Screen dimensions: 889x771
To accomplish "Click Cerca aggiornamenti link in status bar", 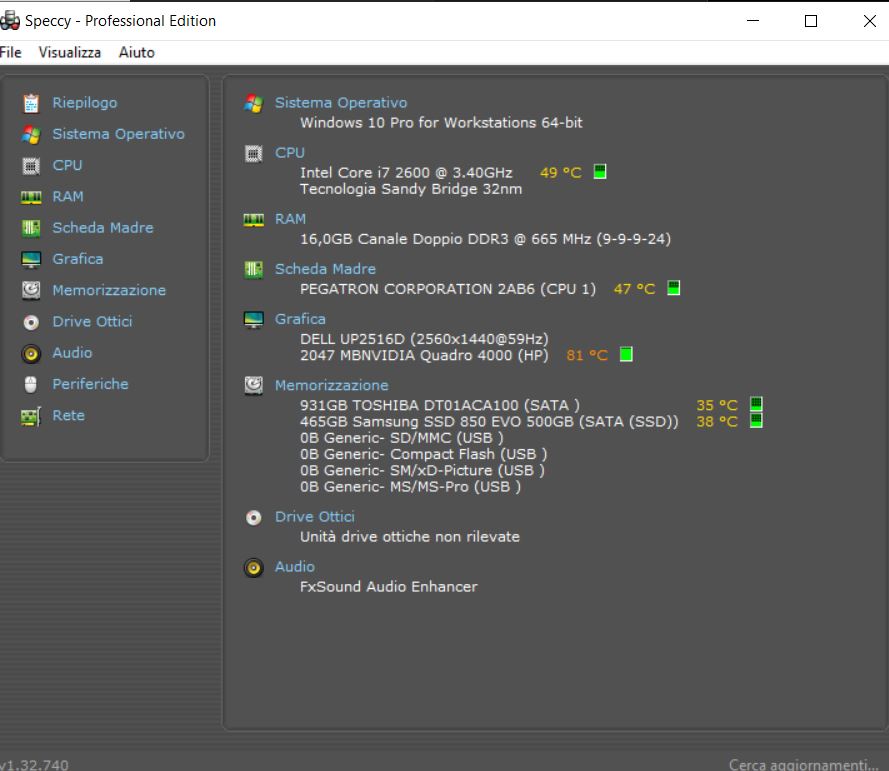I will [x=803, y=764].
